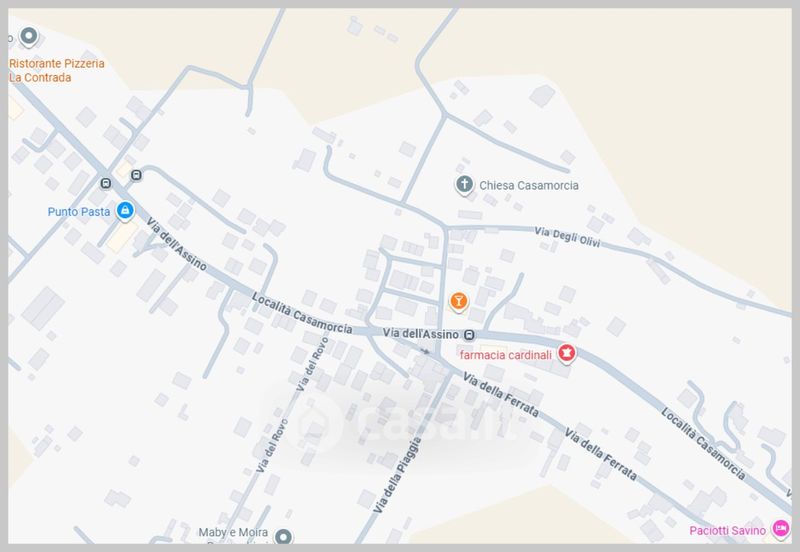This screenshot has height=552, width=800.
Task: Click bus stop icon beside Via dell'Assino label
Action: 469,335
